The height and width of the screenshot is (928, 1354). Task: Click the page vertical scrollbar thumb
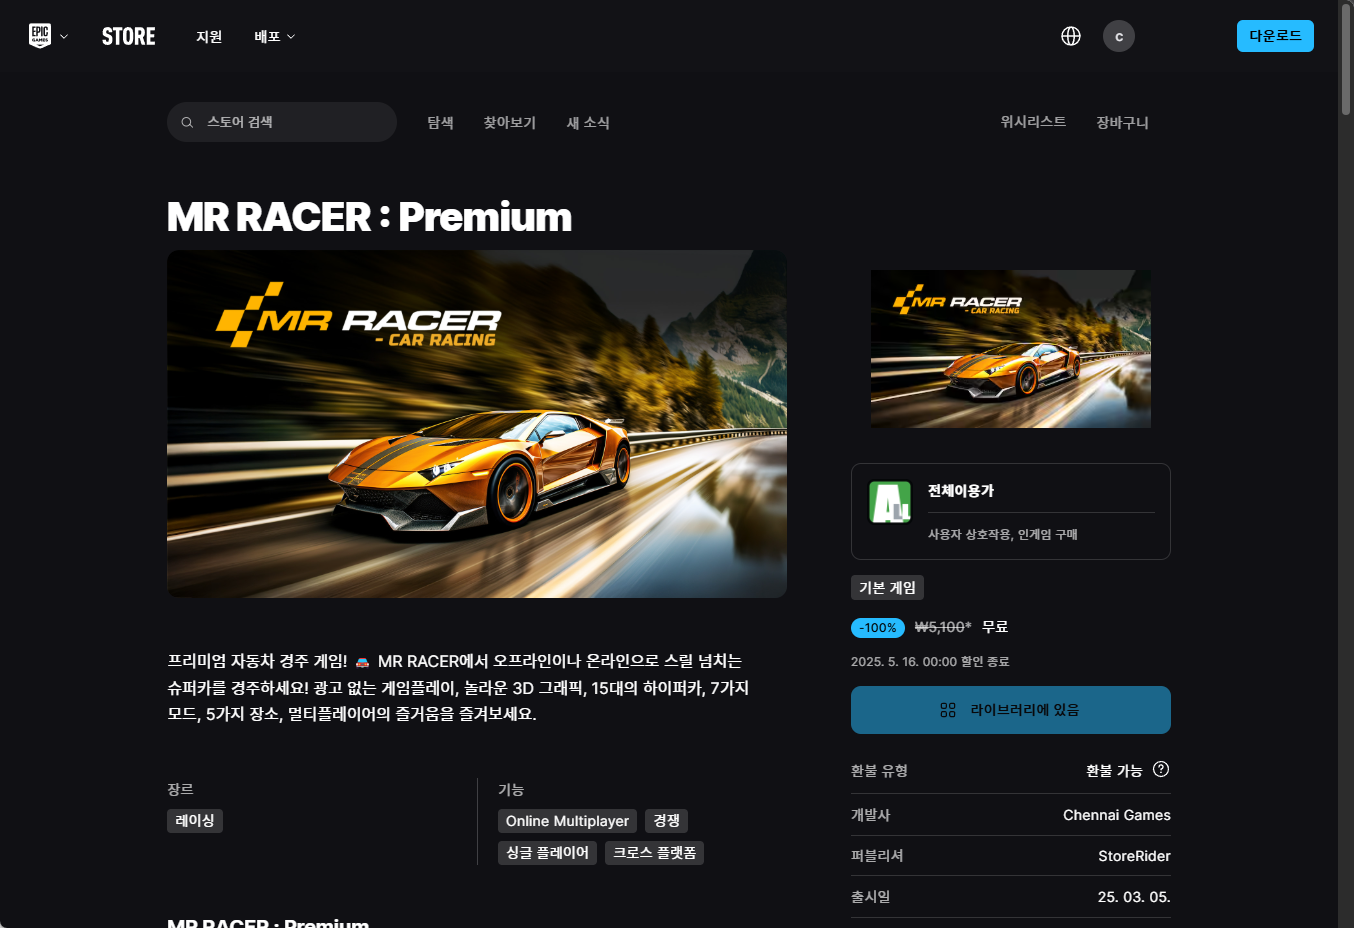1346,60
